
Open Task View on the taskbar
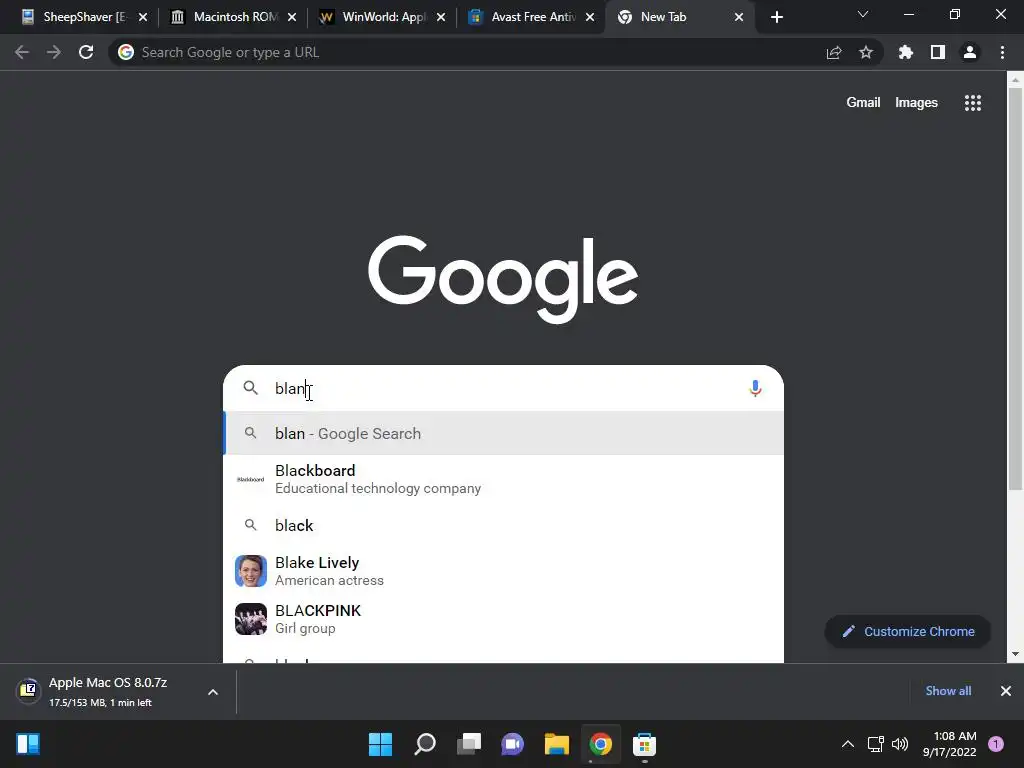tap(469, 744)
